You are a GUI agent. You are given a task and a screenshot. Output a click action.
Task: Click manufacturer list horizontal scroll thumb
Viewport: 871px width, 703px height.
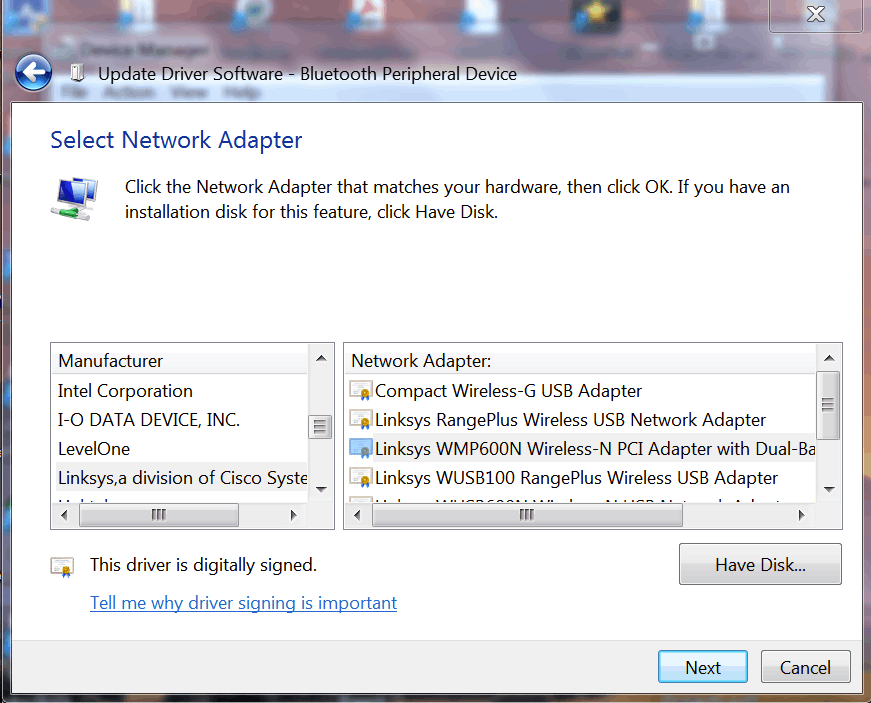pos(159,515)
